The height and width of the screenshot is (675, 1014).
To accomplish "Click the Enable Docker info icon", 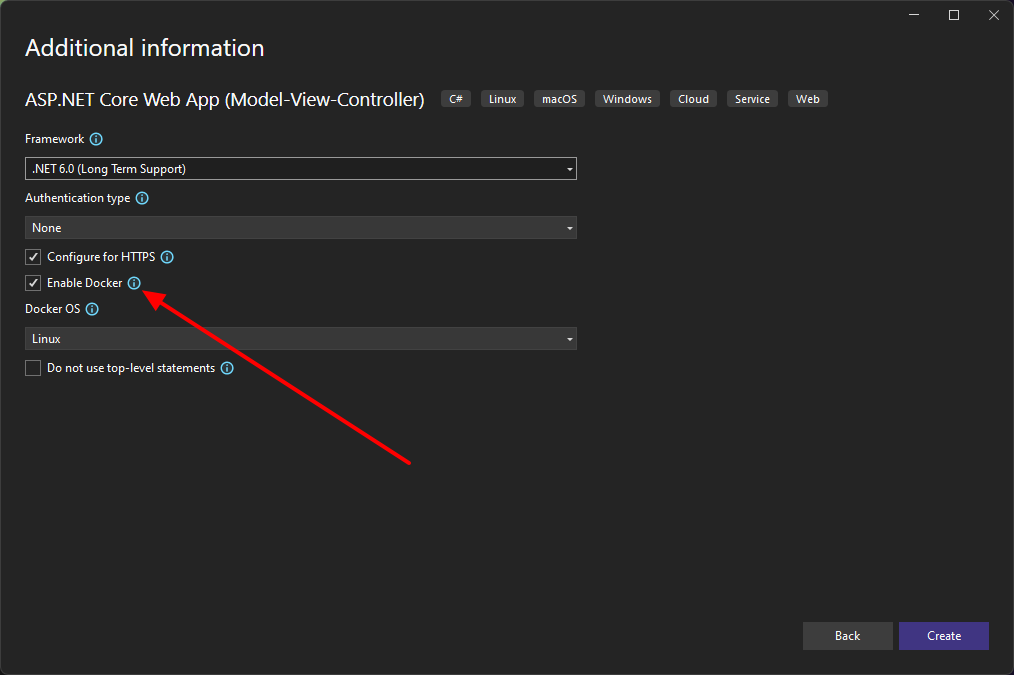I will 134,283.
